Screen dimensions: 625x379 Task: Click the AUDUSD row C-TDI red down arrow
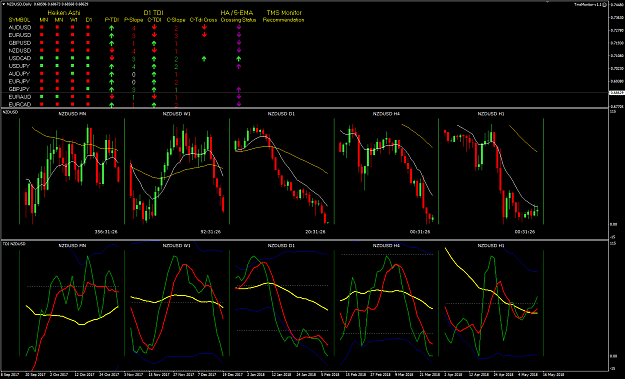click(154, 28)
